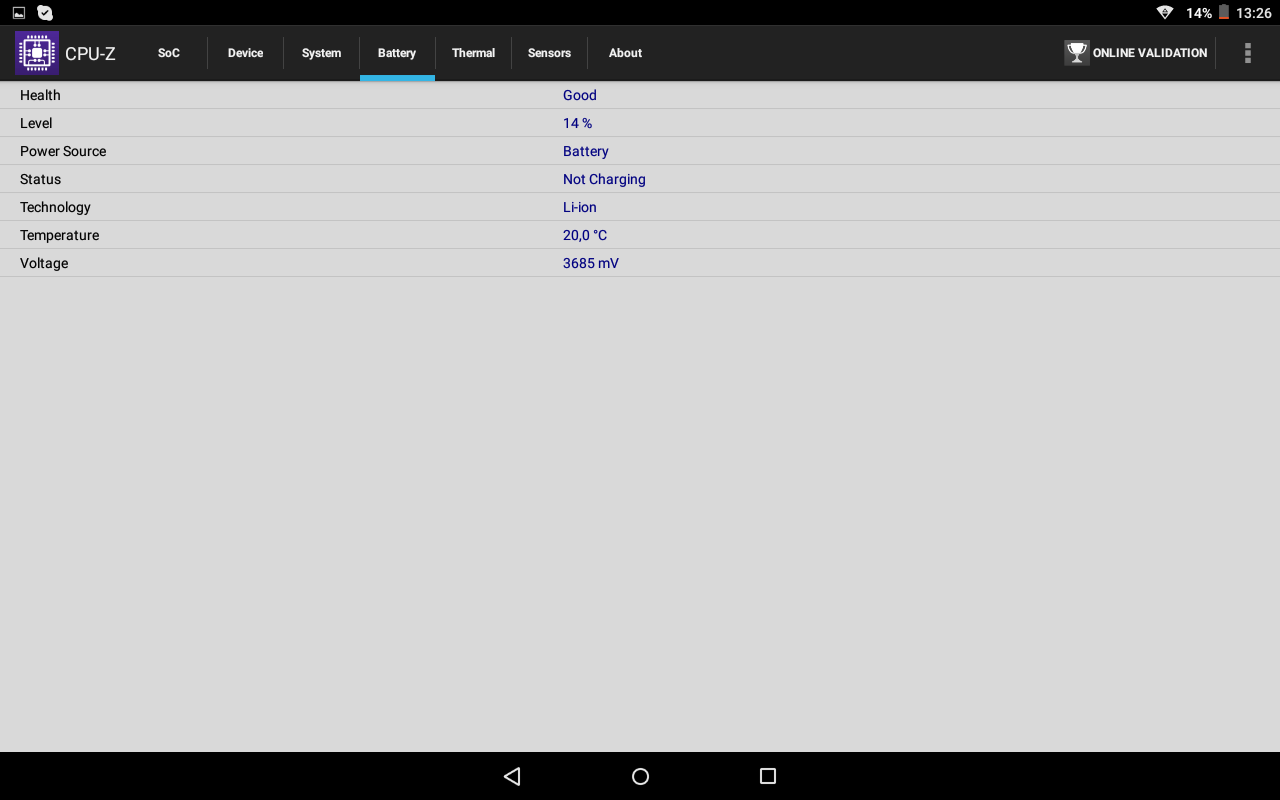Select the Level row label
The image size is (1280, 800).
(36, 123)
